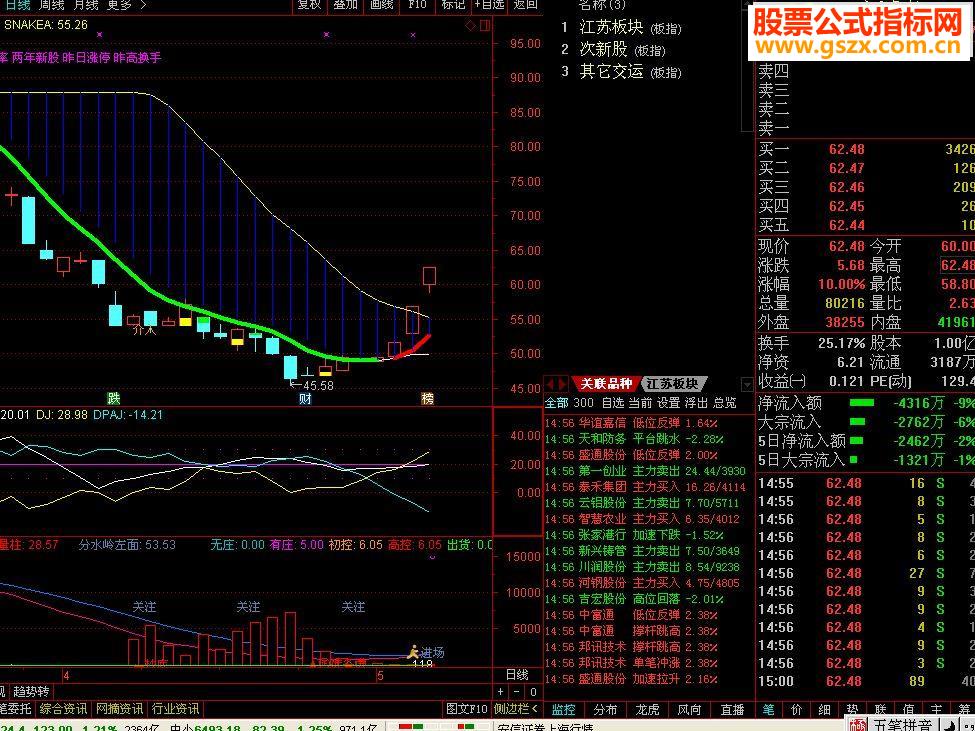Click the F10 button in top toolbar
The height and width of the screenshot is (731, 975).
418,5
